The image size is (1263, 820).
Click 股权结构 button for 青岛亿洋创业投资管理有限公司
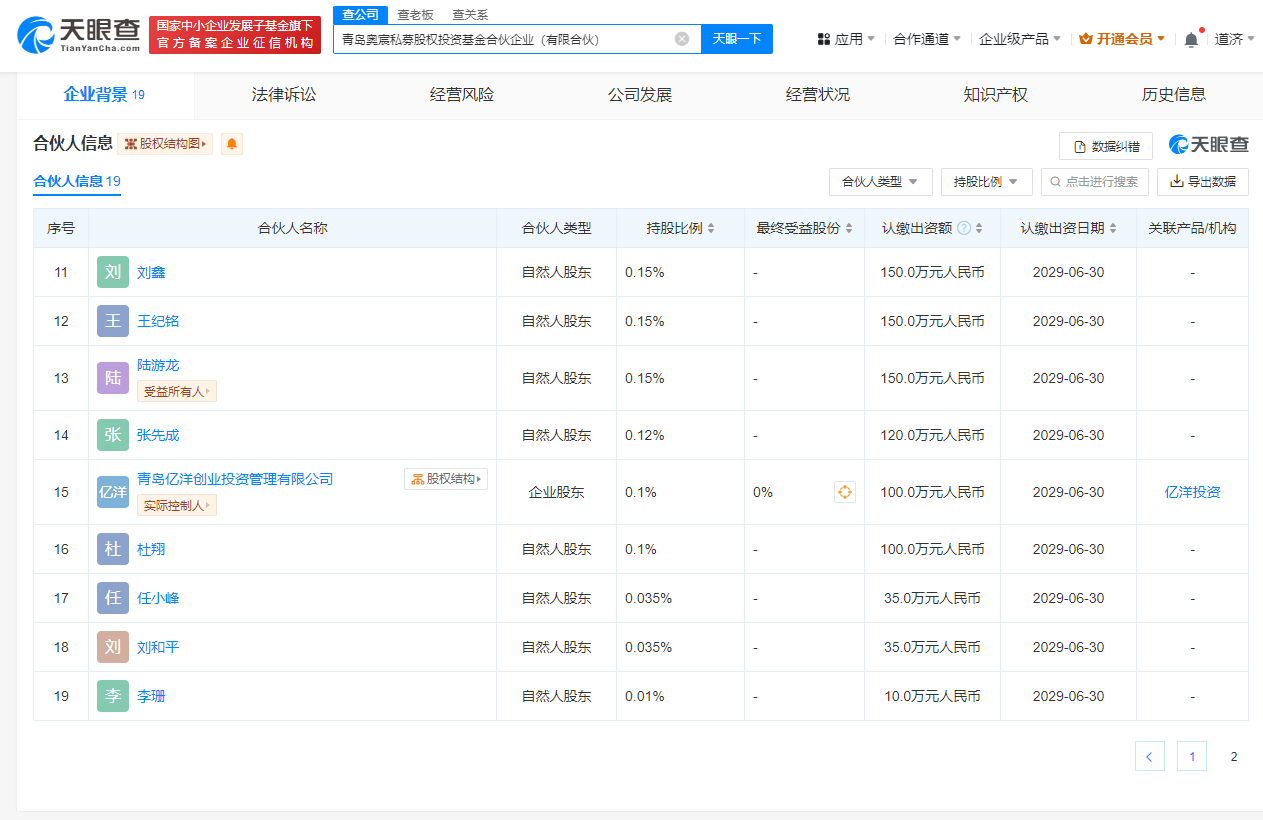tap(444, 479)
